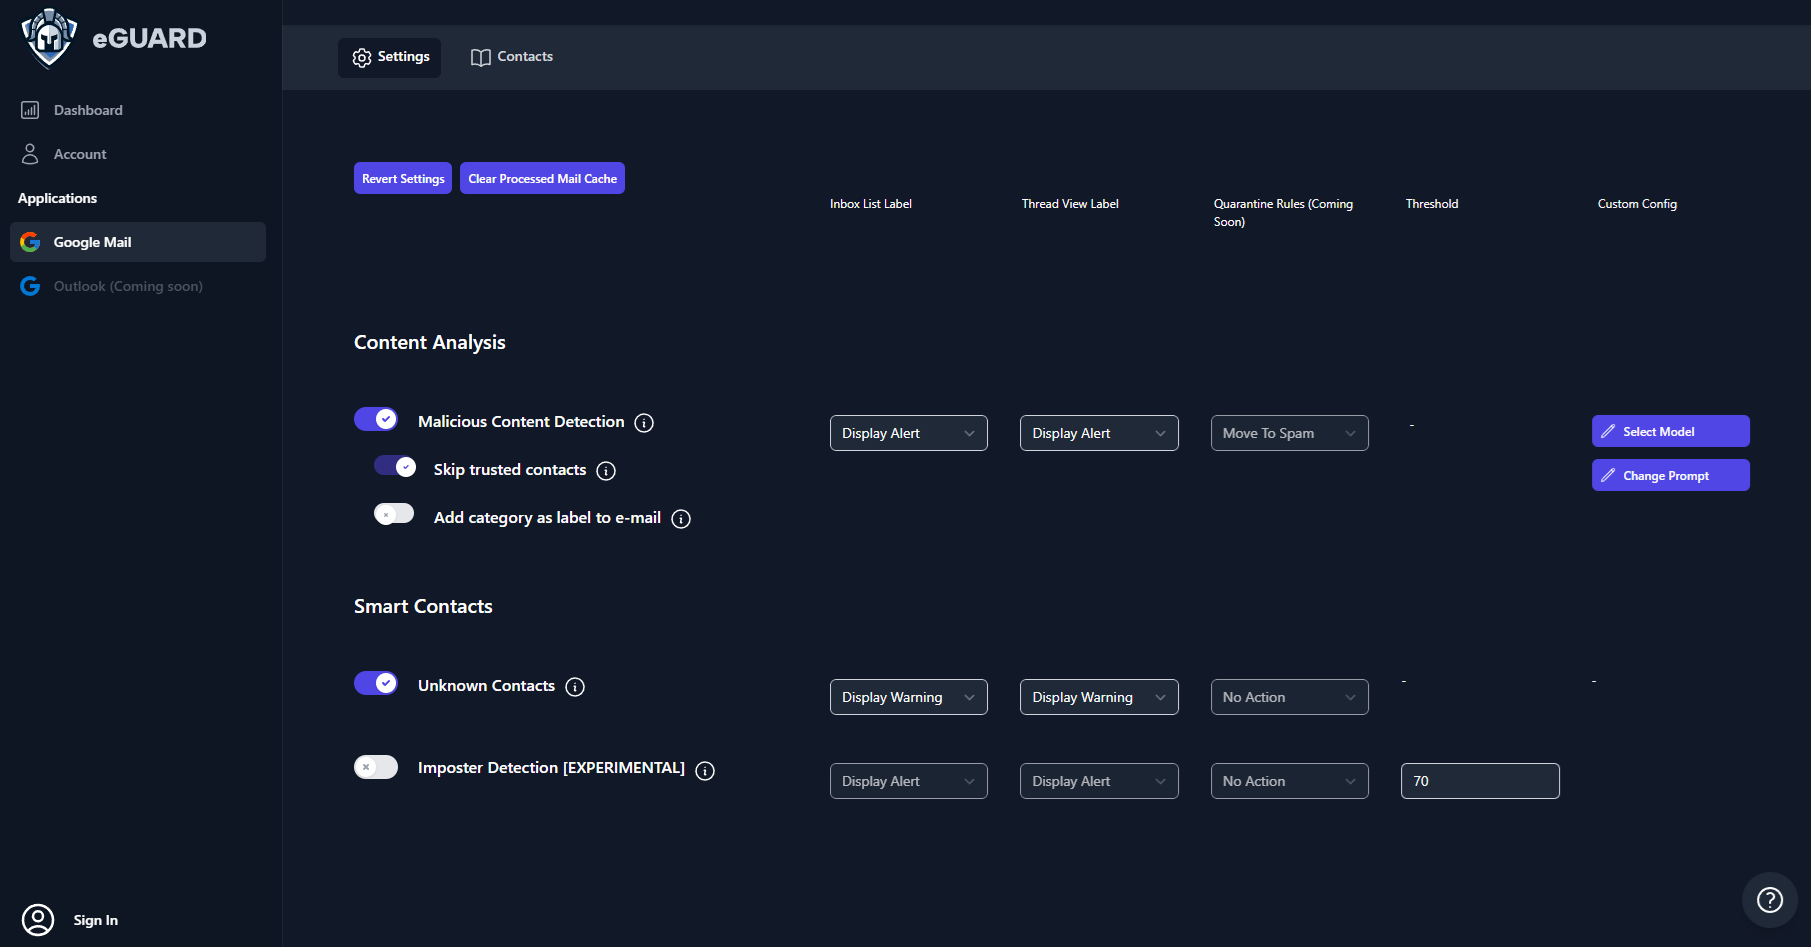The width and height of the screenshot is (1811, 947).
Task: Show info for Add category as label
Action: [681, 519]
